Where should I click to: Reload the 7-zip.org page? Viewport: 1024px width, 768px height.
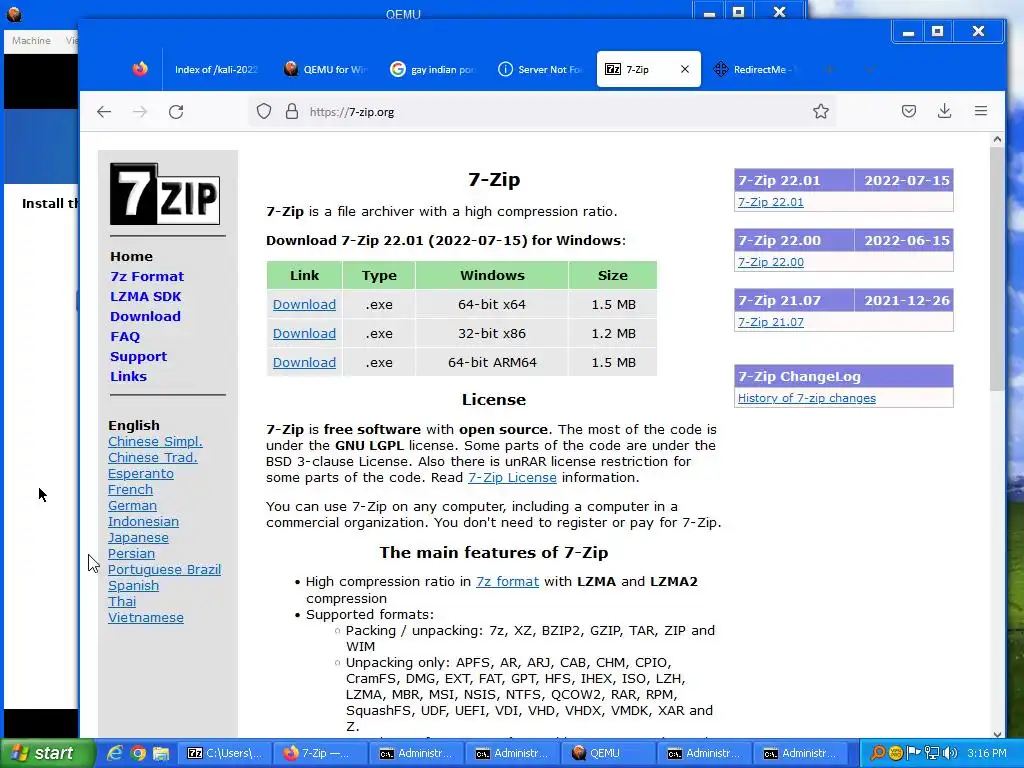pos(176,112)
